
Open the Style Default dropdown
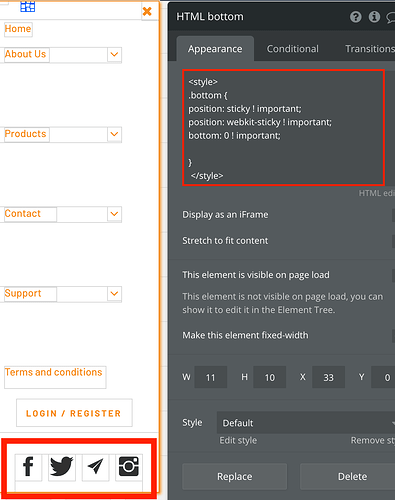pyautogui.click(x=306, y=423)
